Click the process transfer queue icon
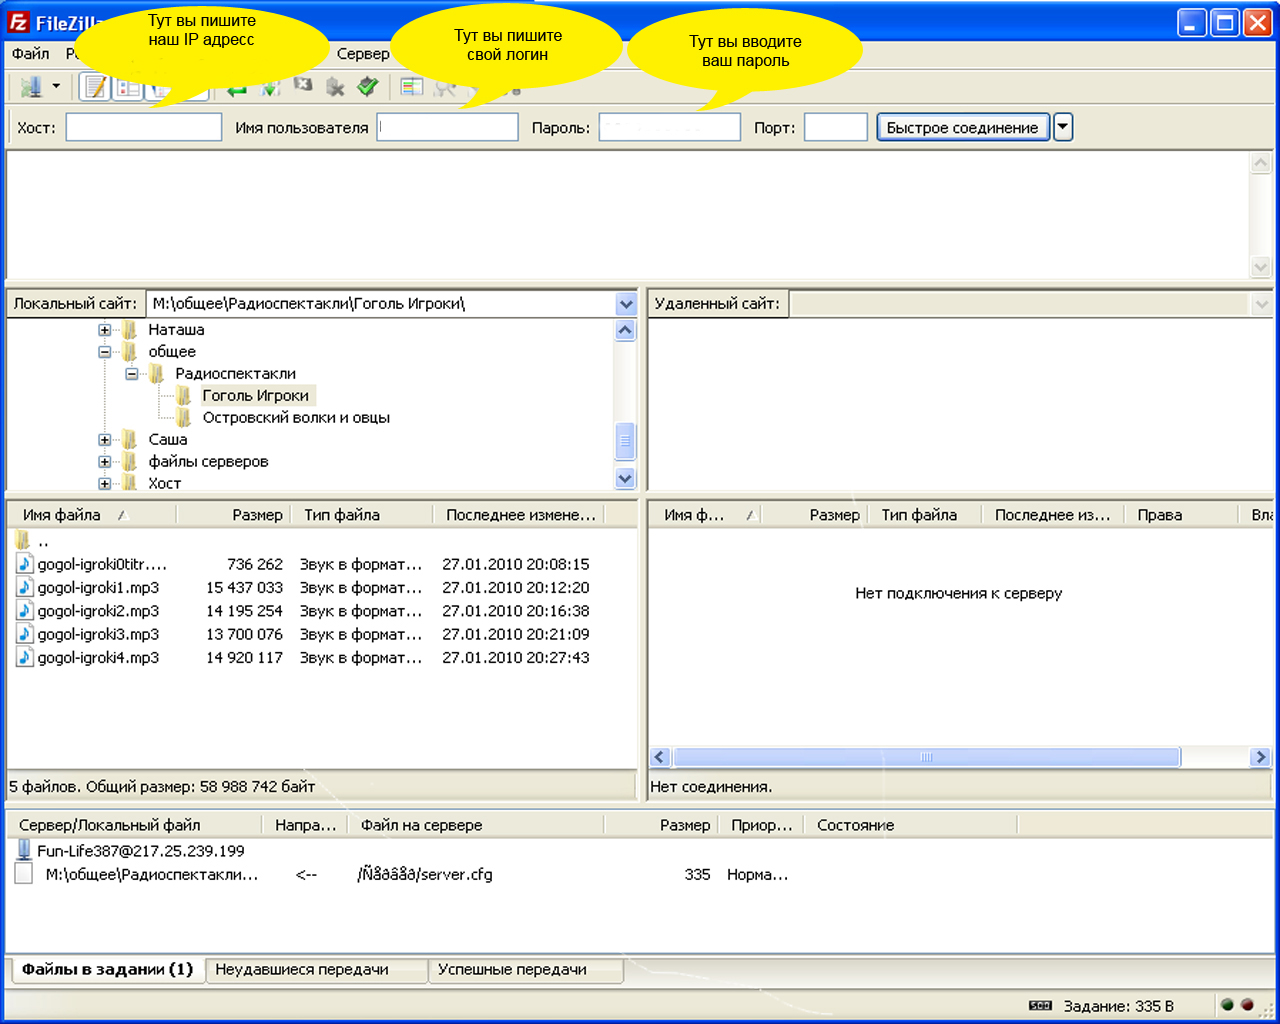The height and width of the screenshot is (1024, 1280). pos(270,88)
